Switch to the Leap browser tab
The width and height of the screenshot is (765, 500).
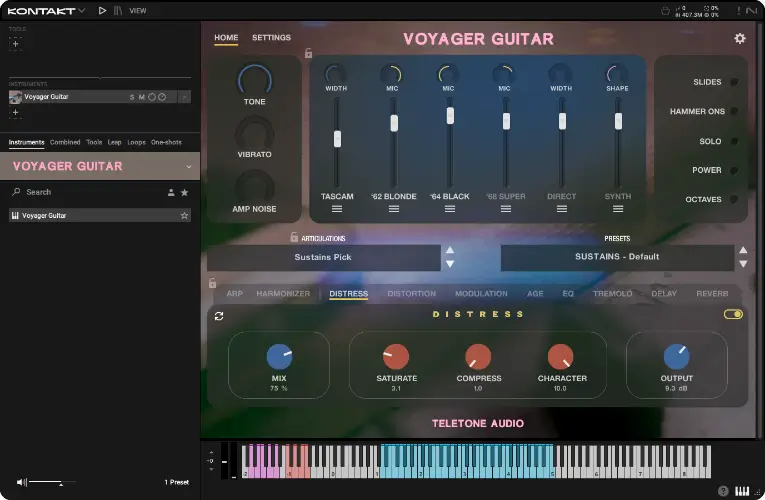click(x=115, y=142)
